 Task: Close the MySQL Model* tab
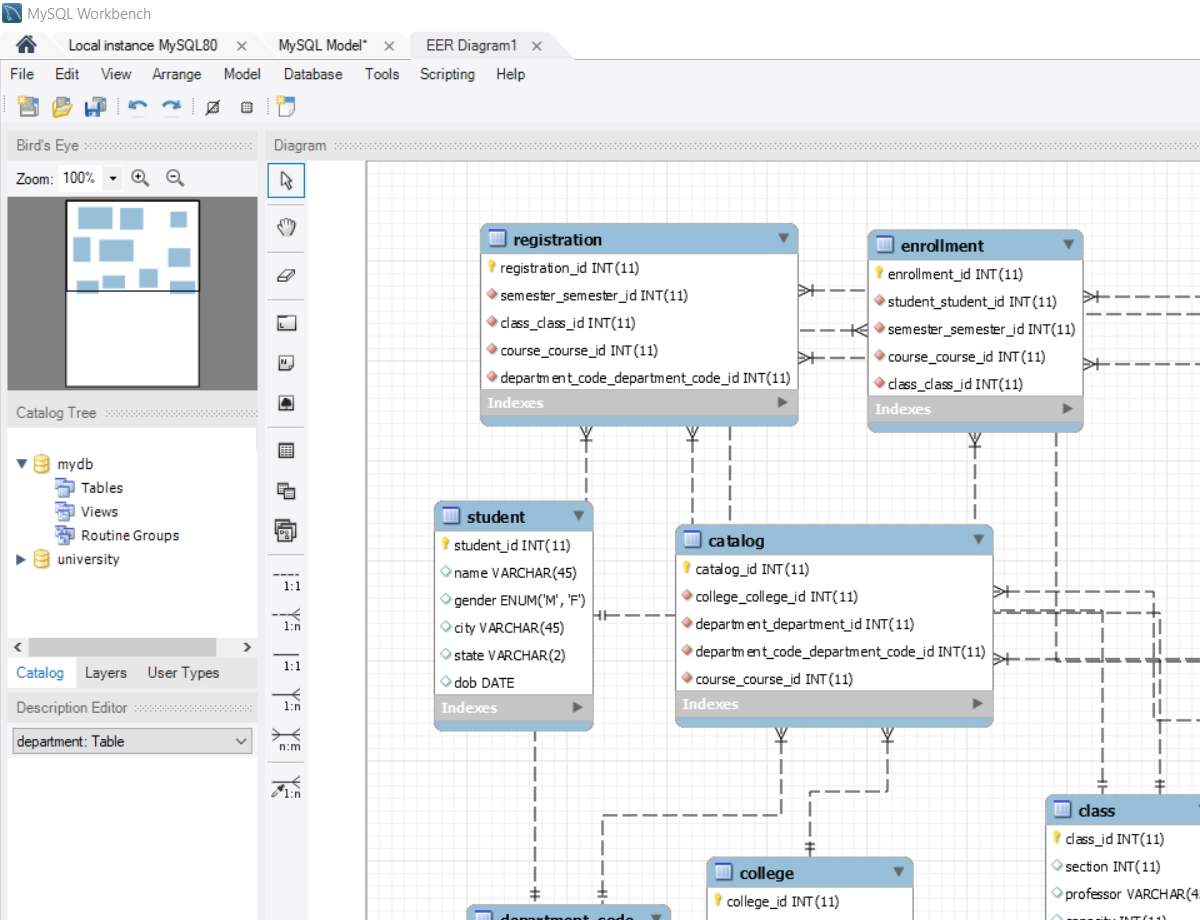click(389, 46)
